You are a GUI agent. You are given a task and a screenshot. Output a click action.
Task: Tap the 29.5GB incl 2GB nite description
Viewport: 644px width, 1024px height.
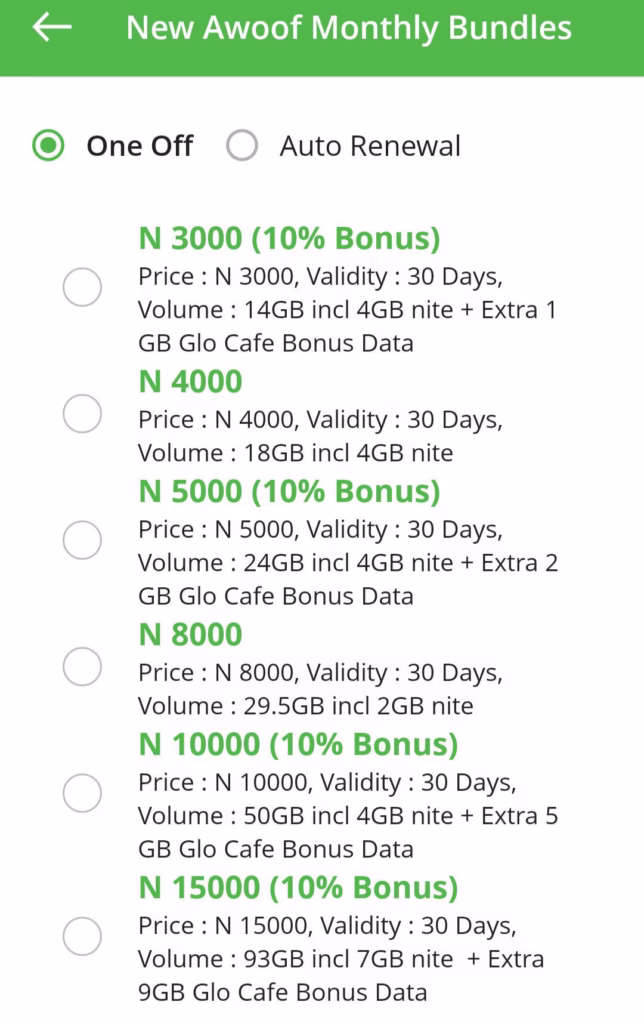click(x=359, y=706)
